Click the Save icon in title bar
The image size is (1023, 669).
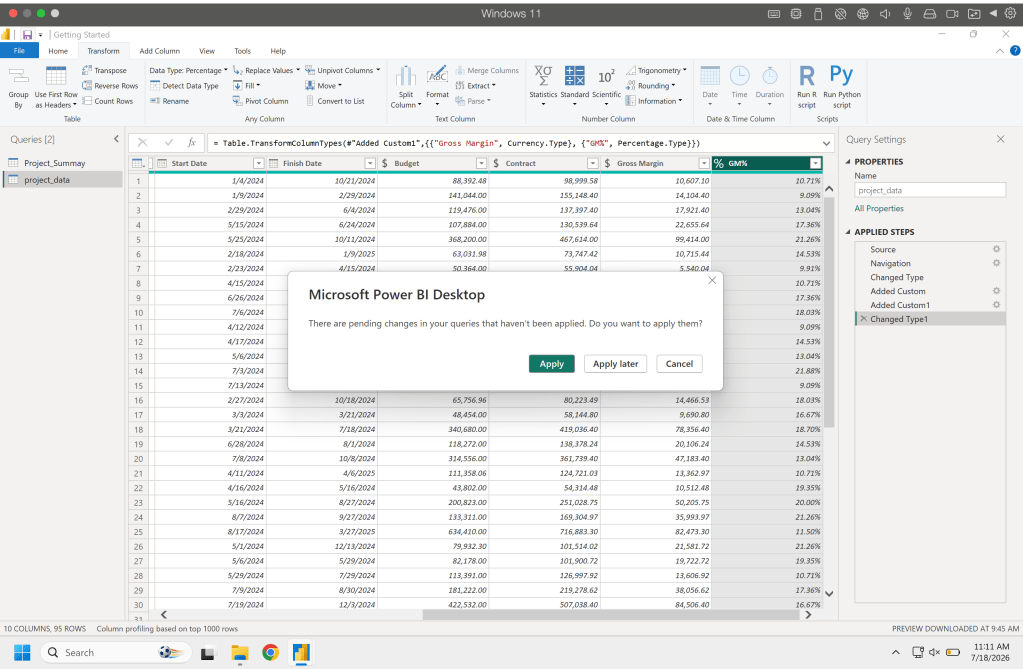click(27, 35)
